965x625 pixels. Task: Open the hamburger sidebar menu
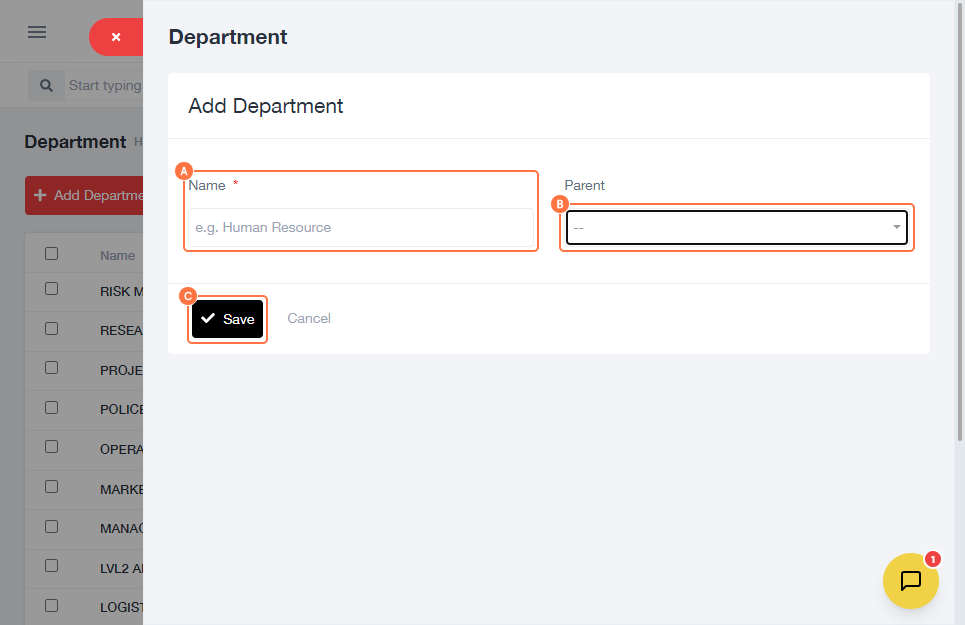(x=37, y=32)
